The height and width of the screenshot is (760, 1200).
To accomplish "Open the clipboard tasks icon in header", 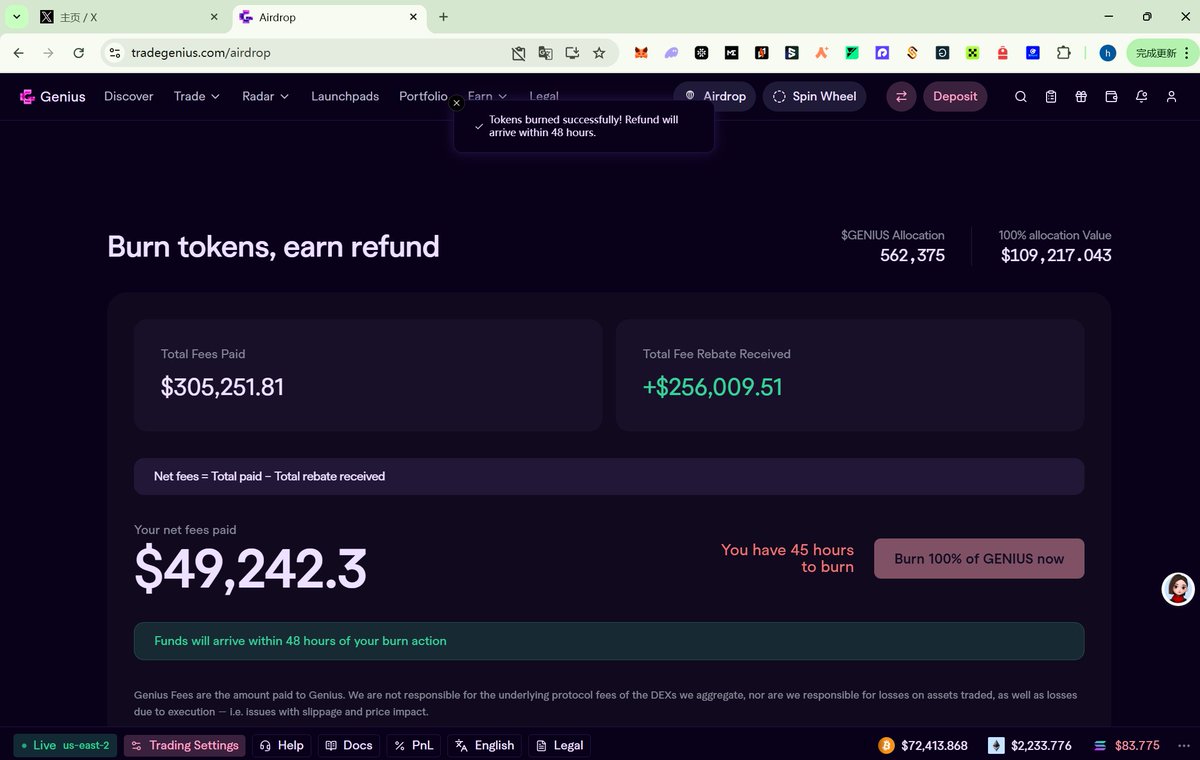I will [1051, 97].
